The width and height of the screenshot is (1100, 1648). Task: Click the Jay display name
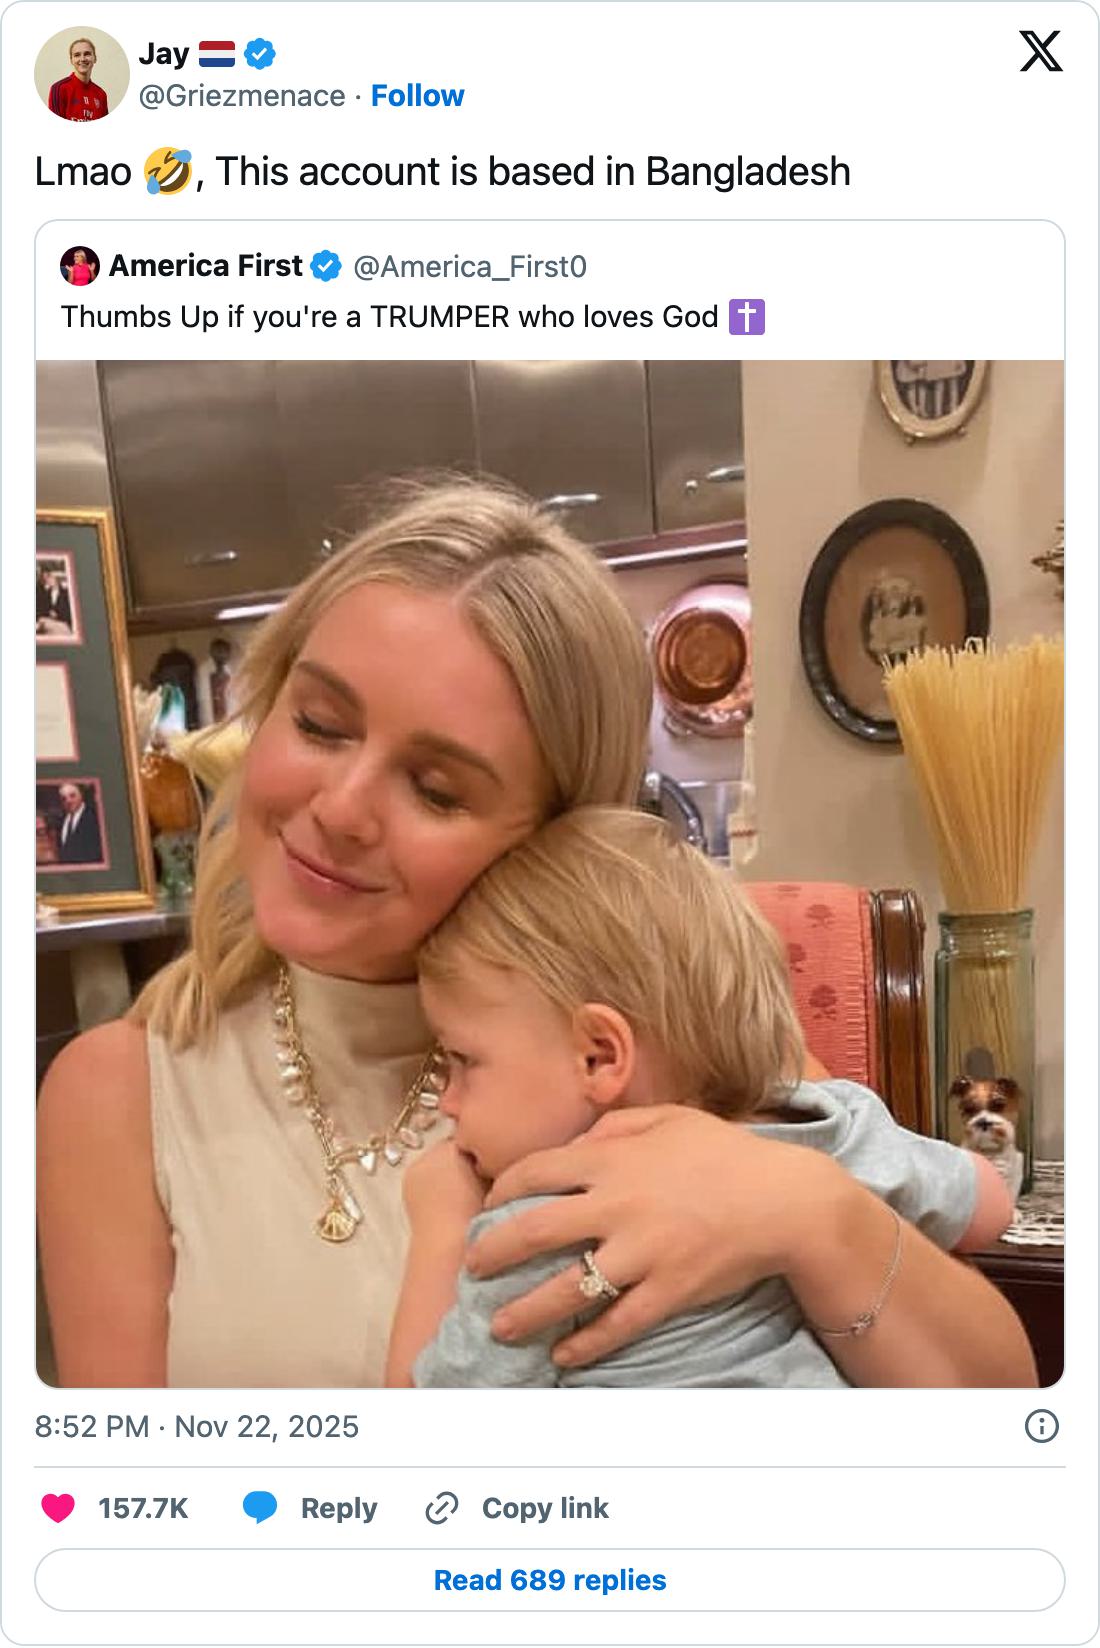pos(163,54)
